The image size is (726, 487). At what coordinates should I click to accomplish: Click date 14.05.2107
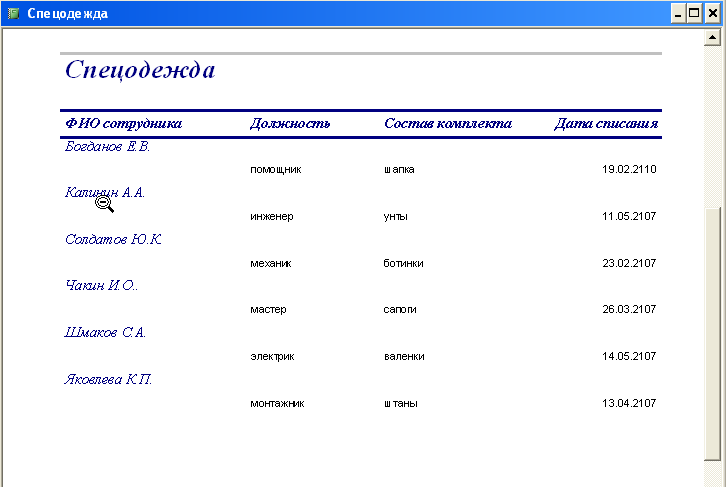pos(629,356)
